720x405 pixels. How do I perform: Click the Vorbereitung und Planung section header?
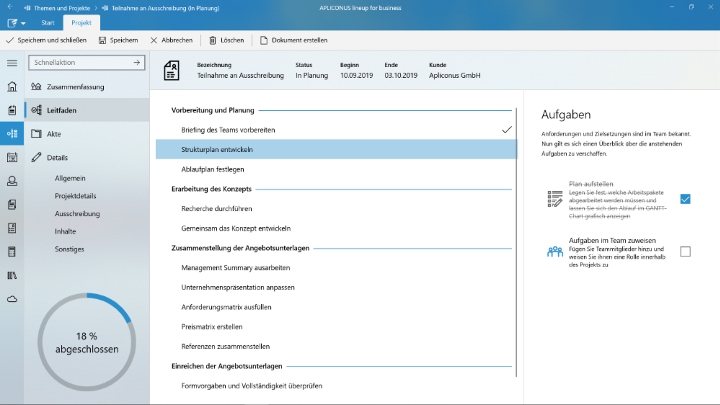click(x=213, y=110)
